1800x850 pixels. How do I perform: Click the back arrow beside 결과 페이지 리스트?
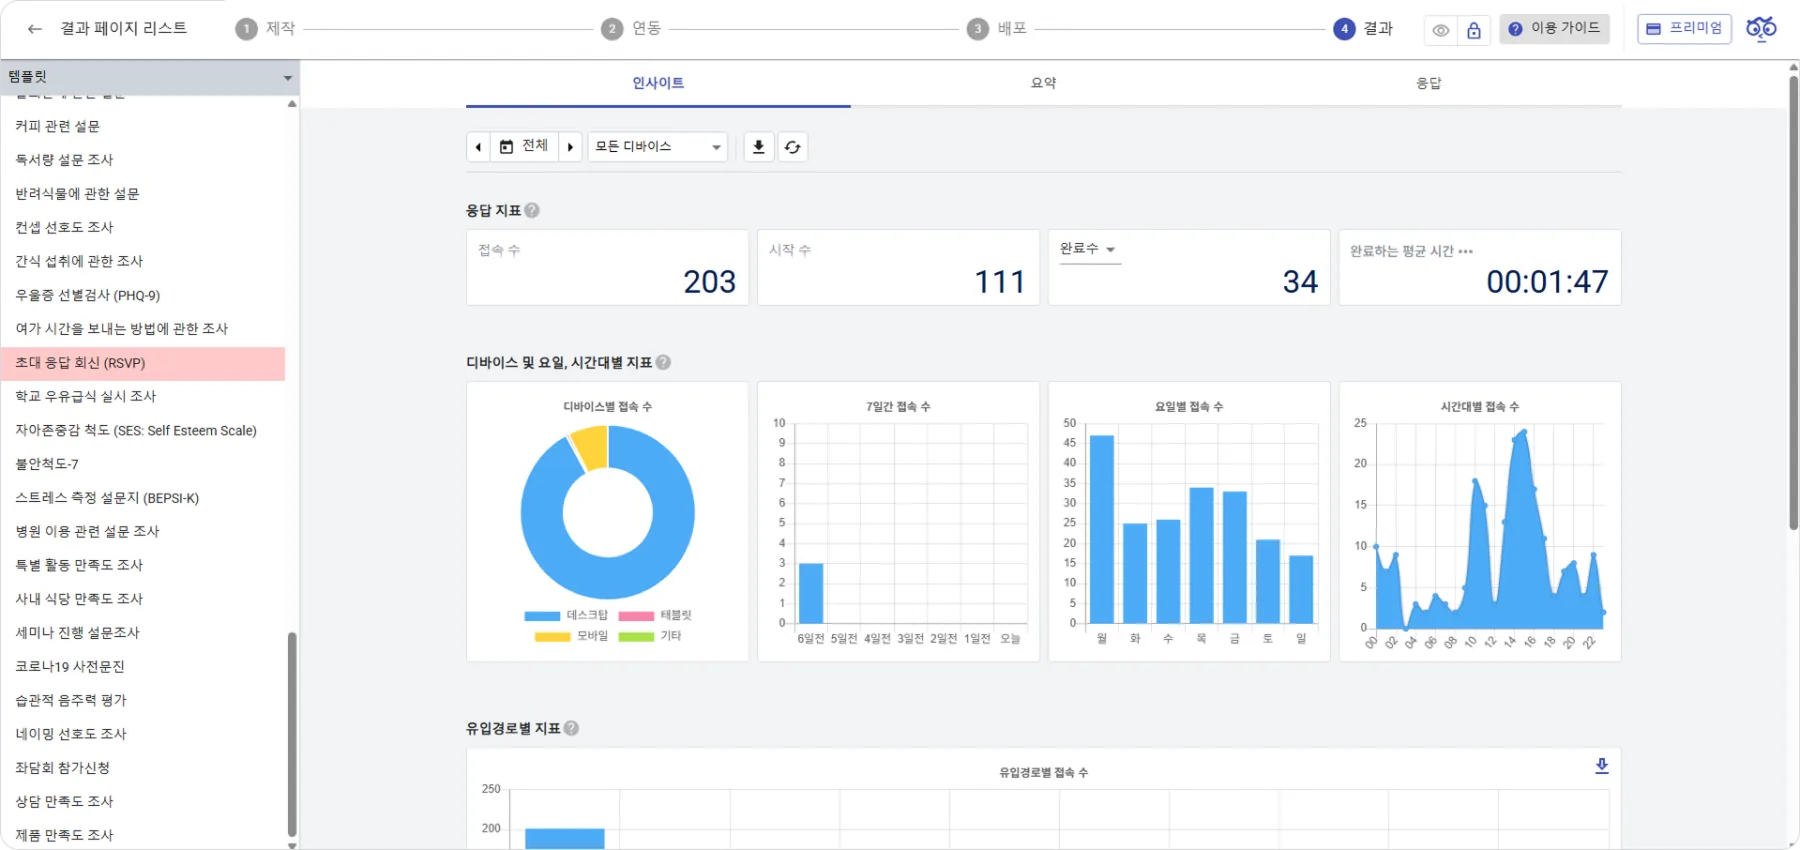(35, 29)
